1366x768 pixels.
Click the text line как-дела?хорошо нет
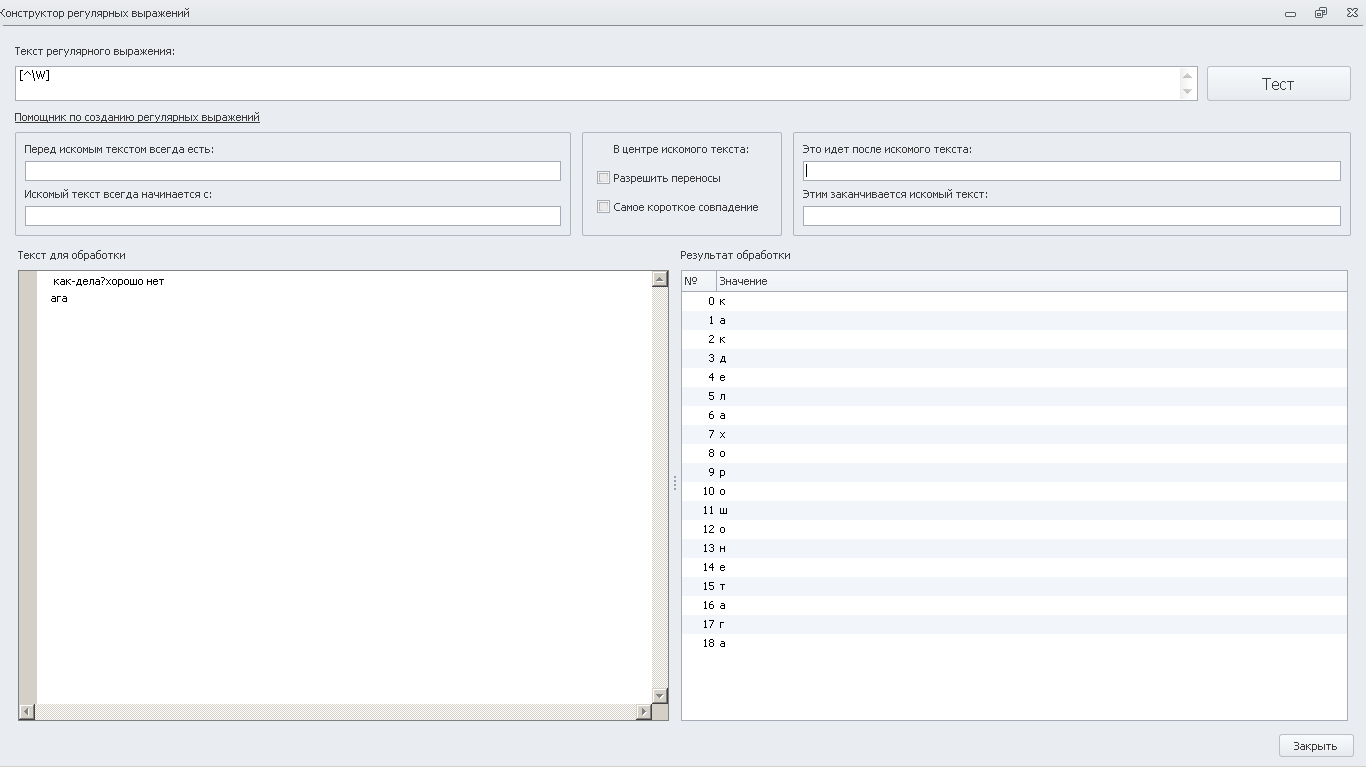click(108, 281)
